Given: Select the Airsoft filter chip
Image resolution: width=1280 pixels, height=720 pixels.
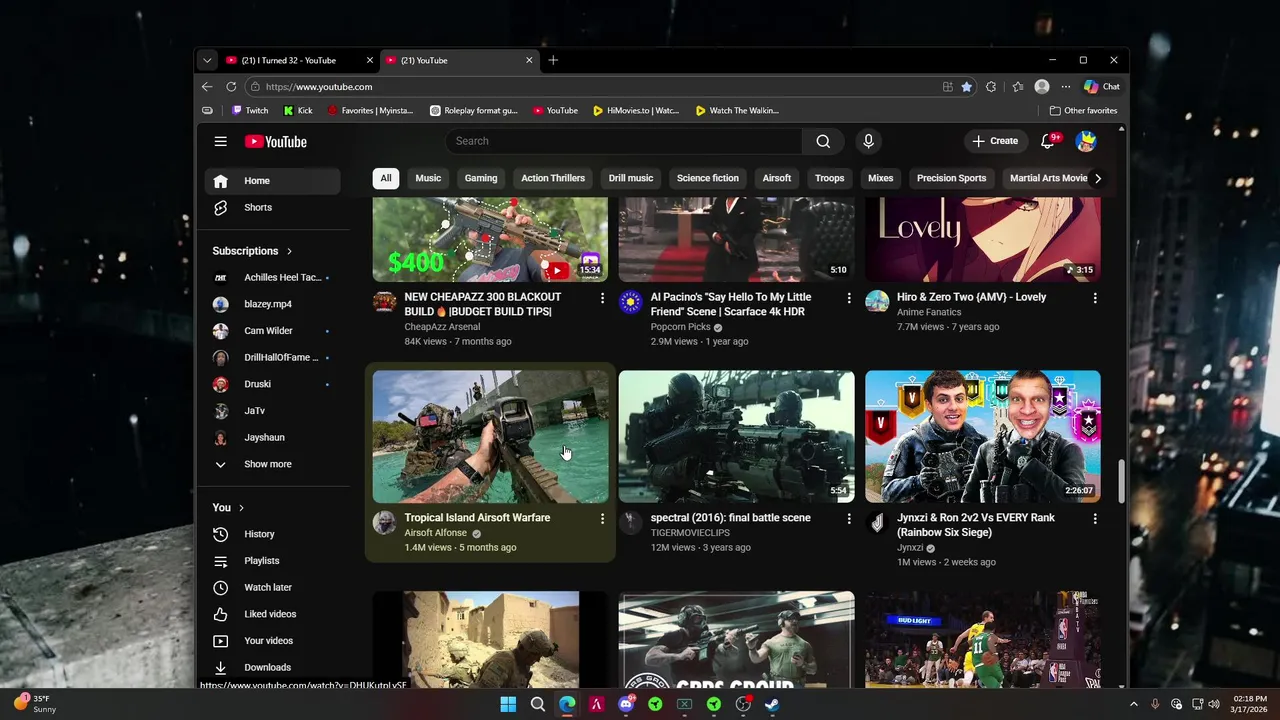Looking at the screenshot, I should 777,178.
